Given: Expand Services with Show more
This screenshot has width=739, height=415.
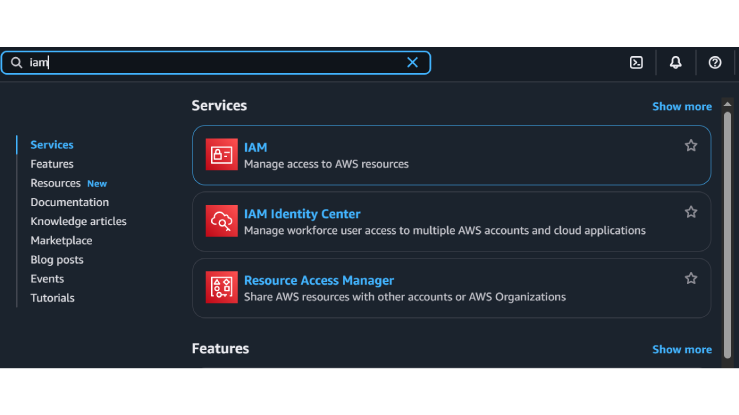Looking at the screenshot, I should [x=682, y=106].
